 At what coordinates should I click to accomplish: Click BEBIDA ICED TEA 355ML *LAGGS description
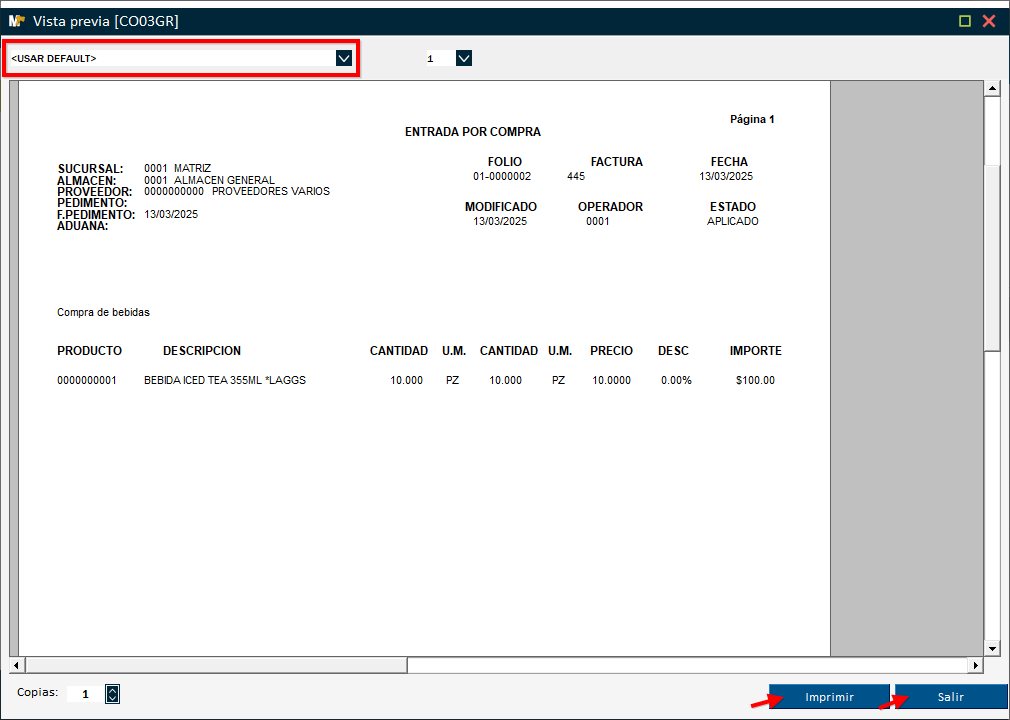pos(225,381)
